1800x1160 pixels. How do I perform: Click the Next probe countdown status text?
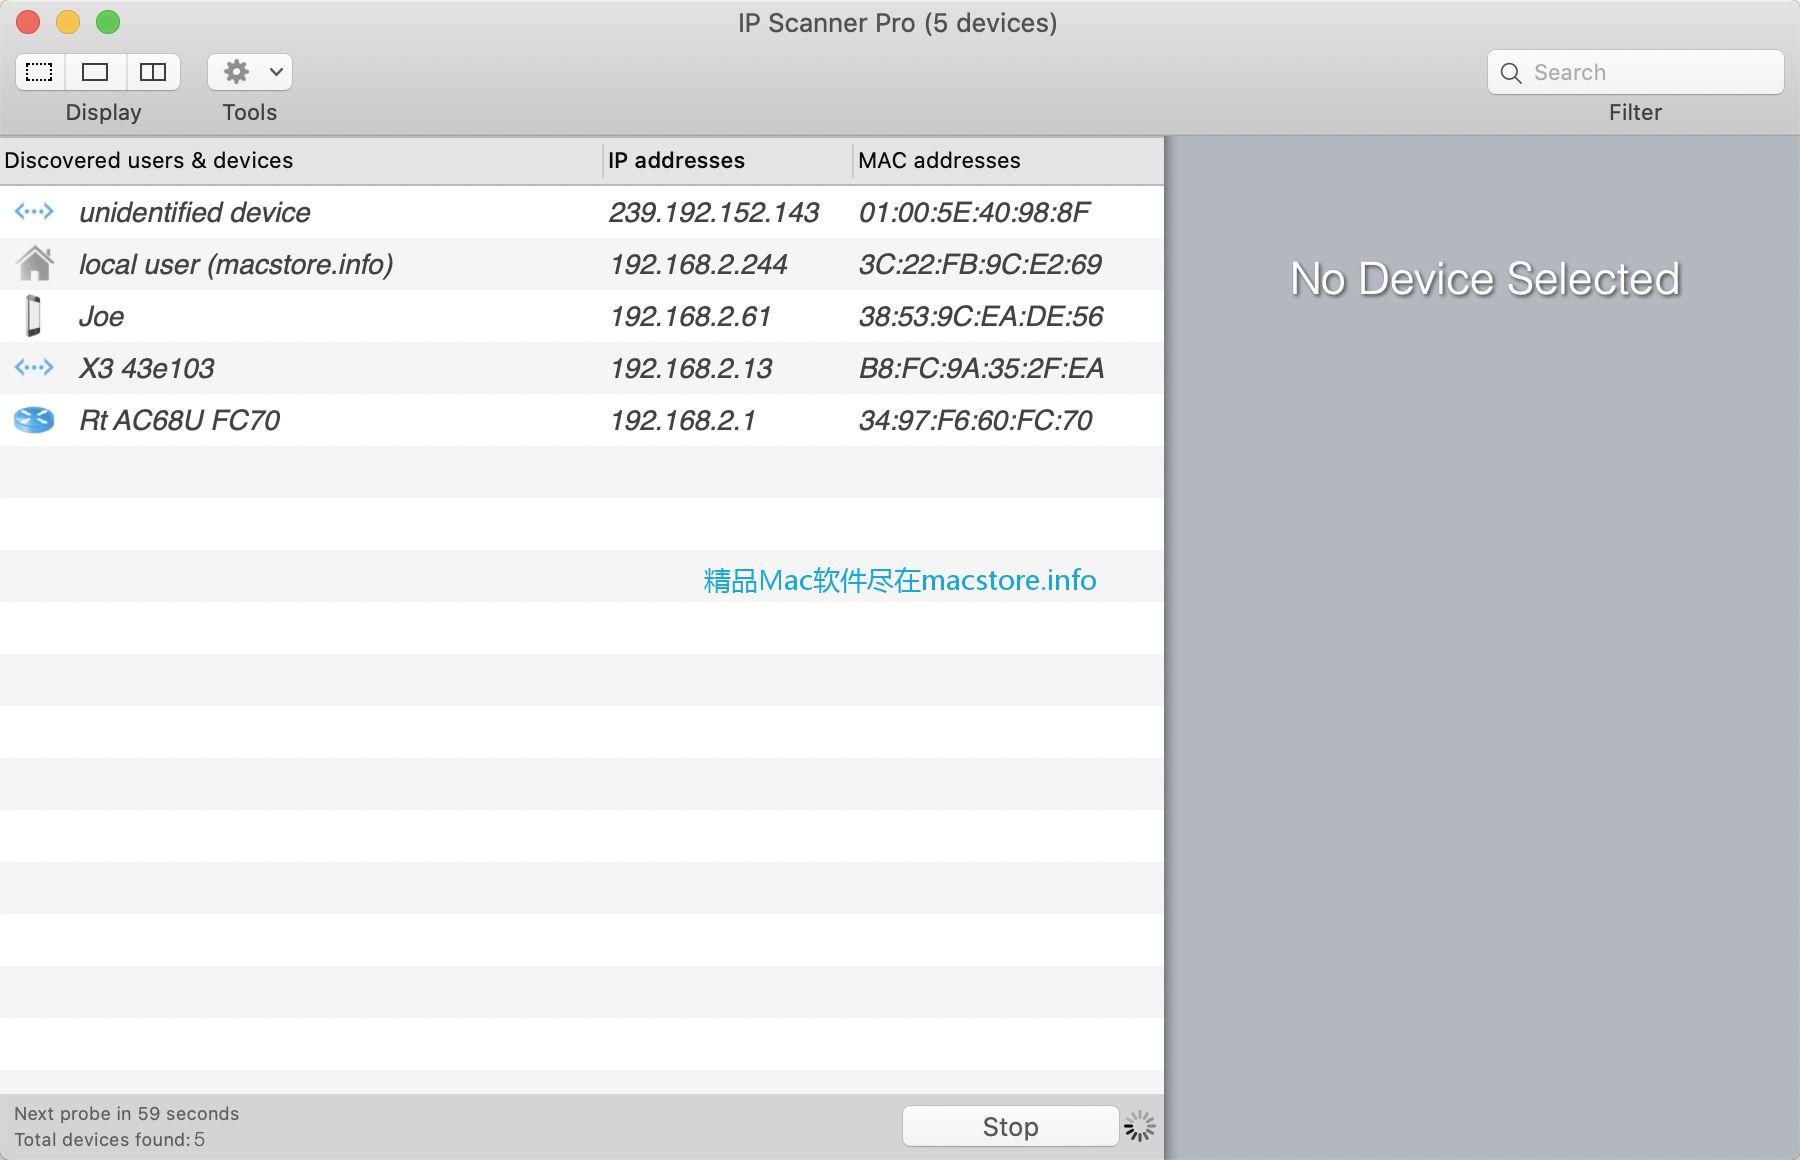point(127,1113)
